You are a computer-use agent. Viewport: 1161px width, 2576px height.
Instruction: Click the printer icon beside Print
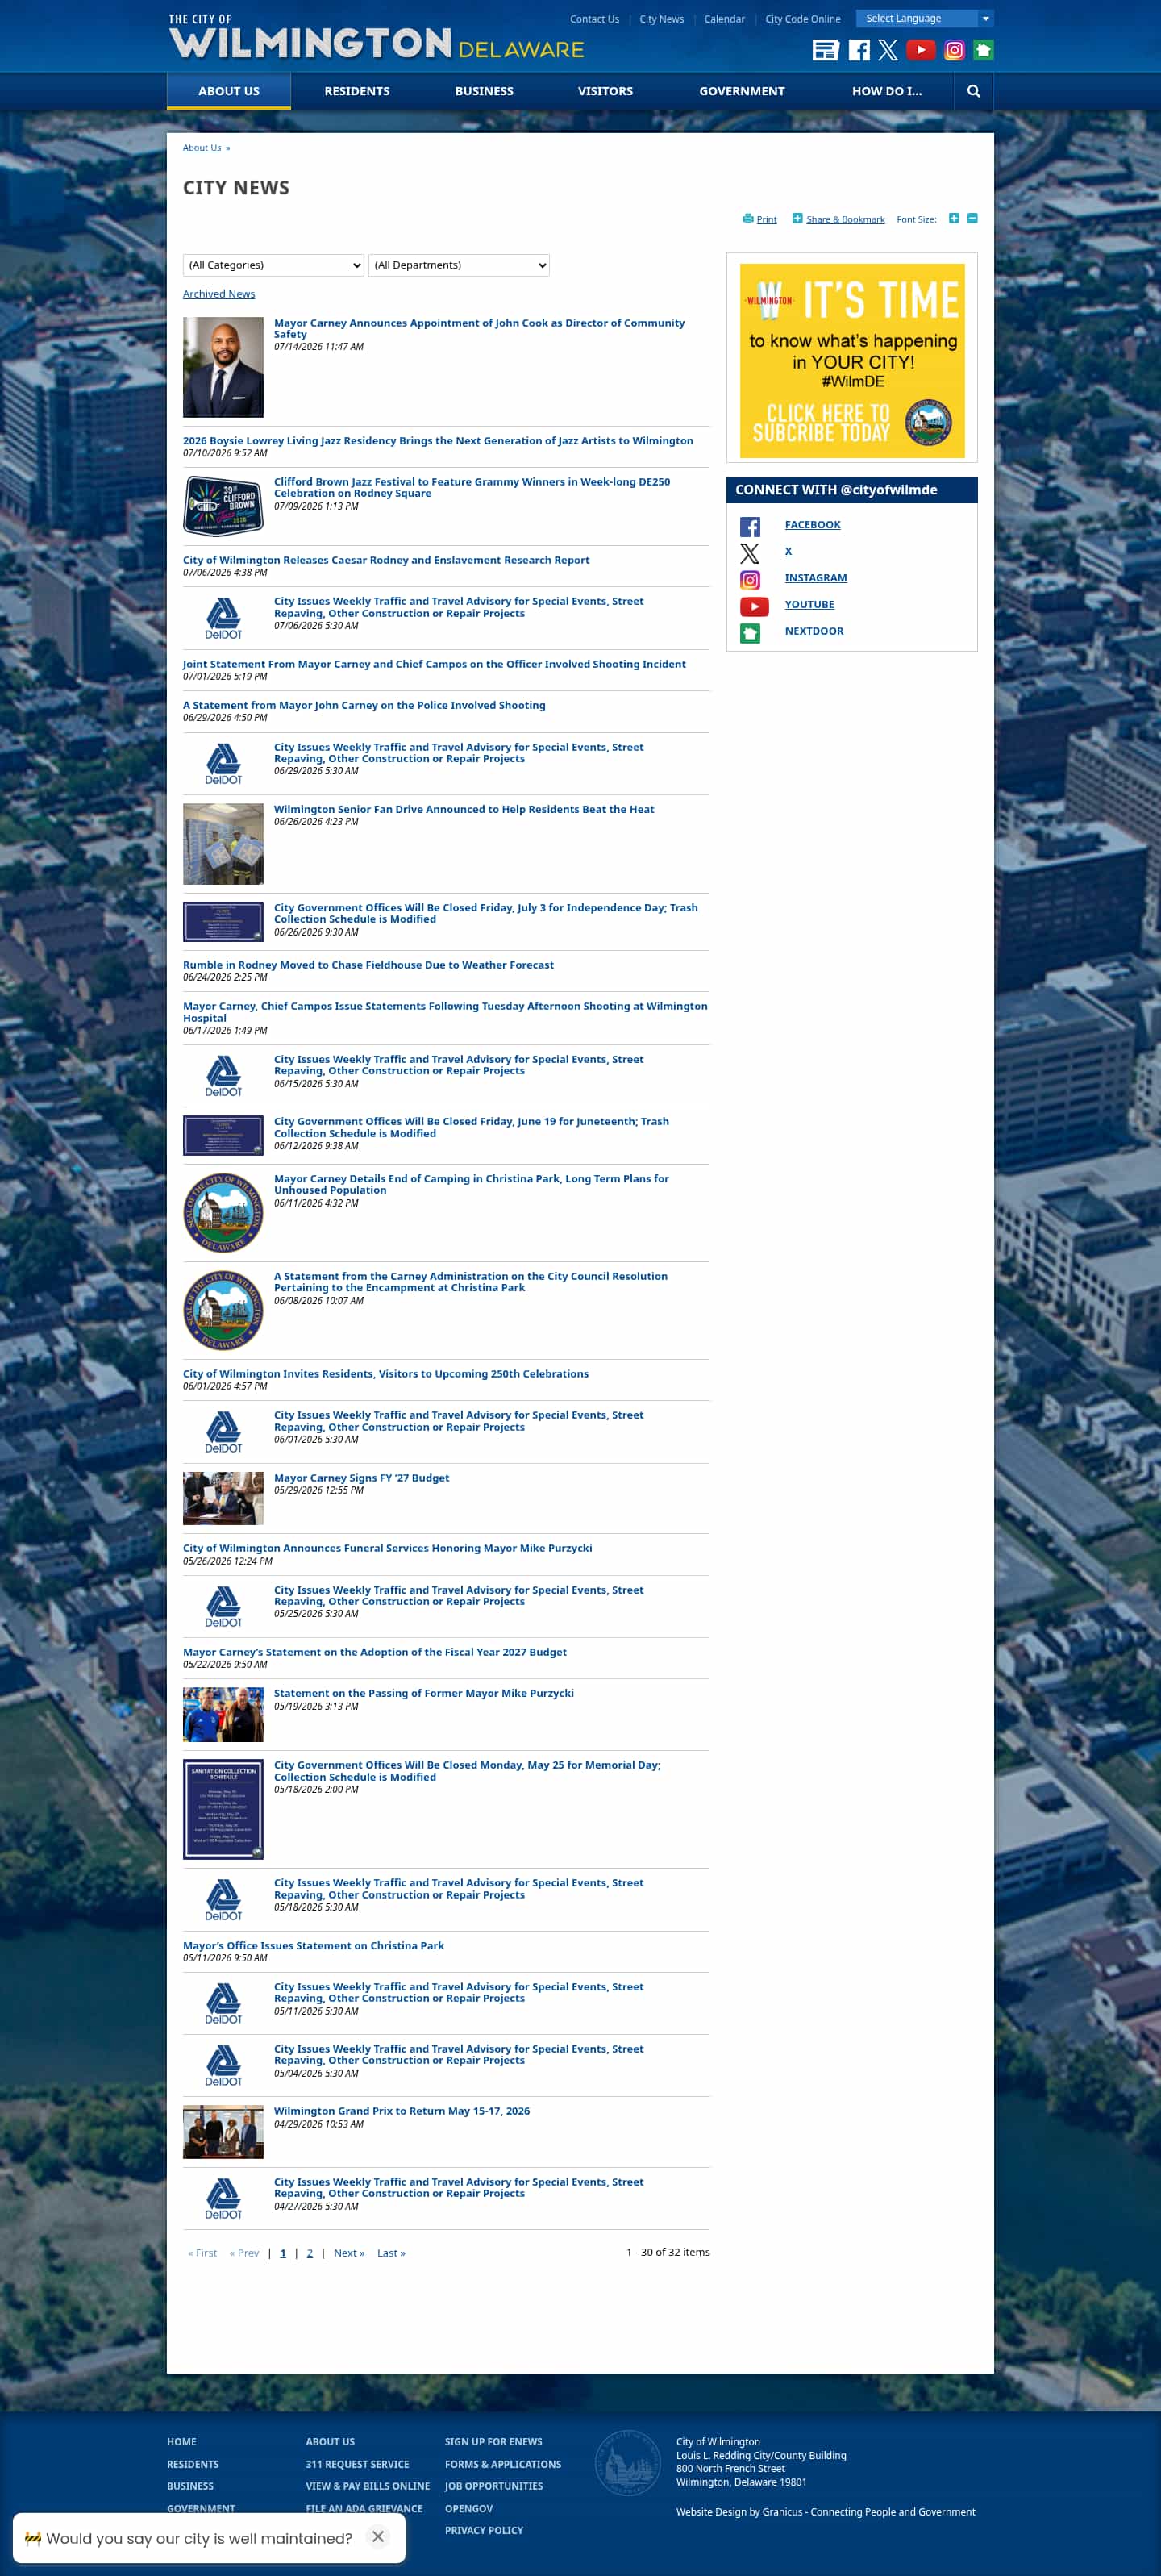pos(748,218)
